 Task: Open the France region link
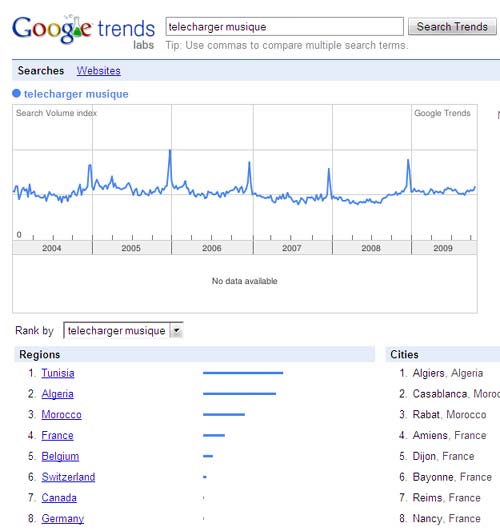[x=57, y=435]
